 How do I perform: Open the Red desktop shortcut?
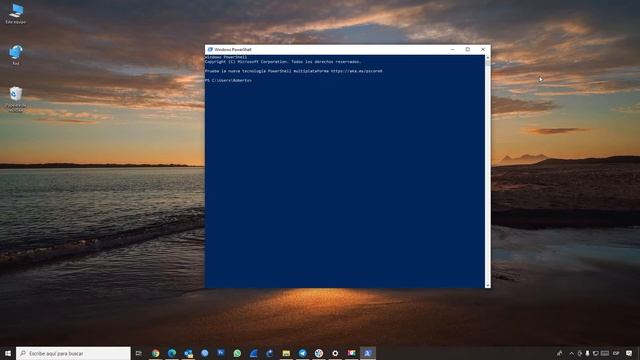click(x=16, y=55)
